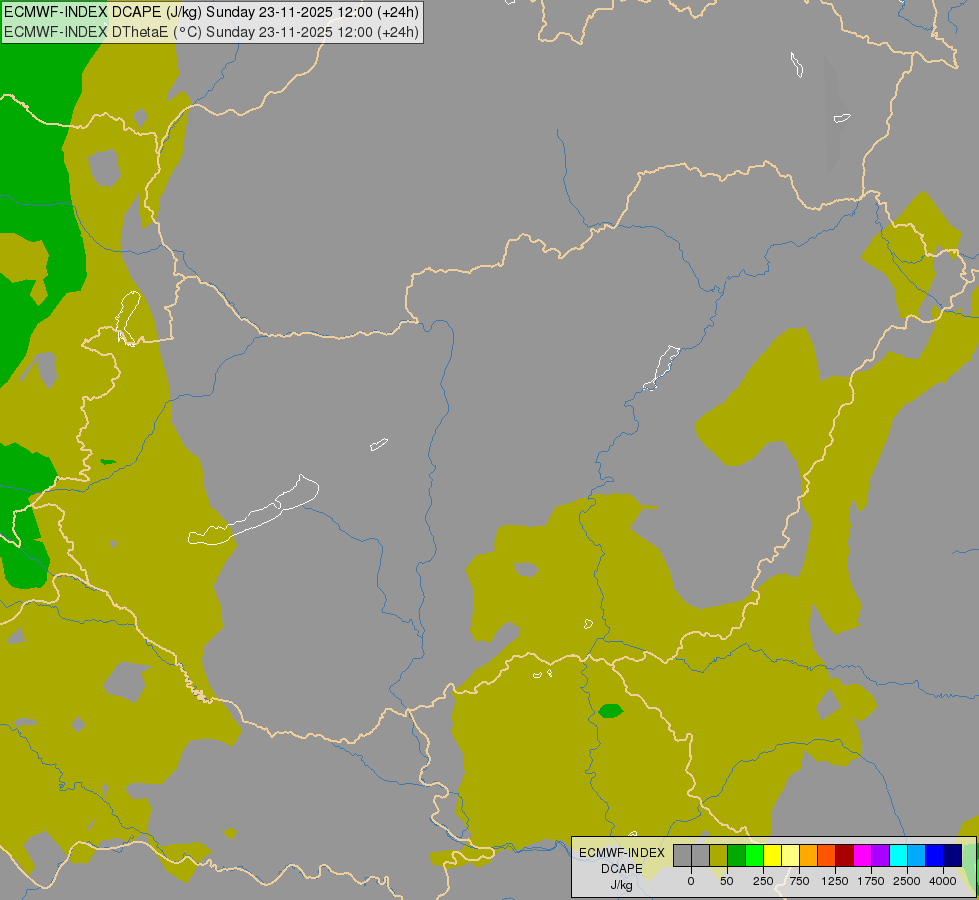Pick the orange-red legend swatch
Viewport: 979px width, 900px height.
click(x=827, y=855)
